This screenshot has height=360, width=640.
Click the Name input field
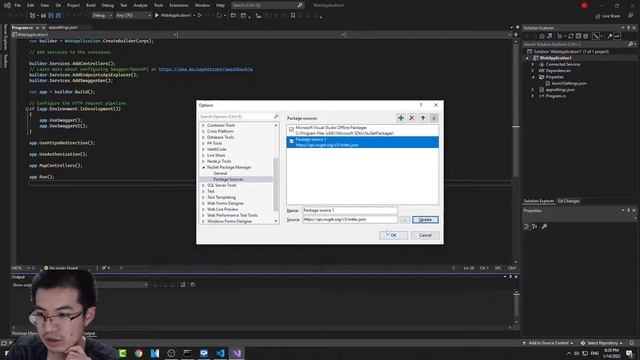click(x=350, y=210)
